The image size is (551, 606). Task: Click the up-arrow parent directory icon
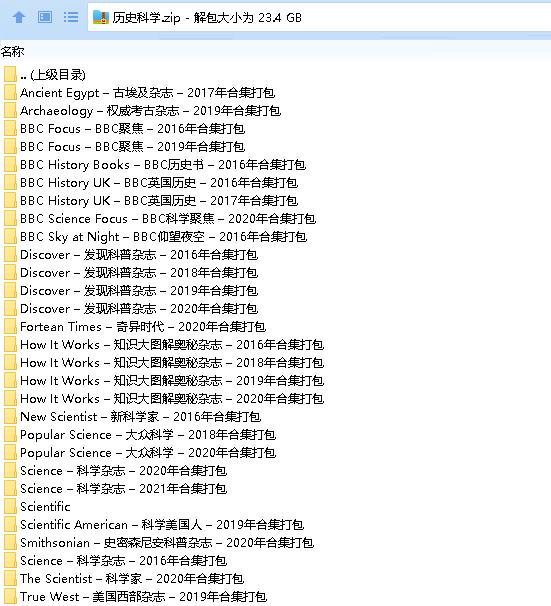[19, 17]
